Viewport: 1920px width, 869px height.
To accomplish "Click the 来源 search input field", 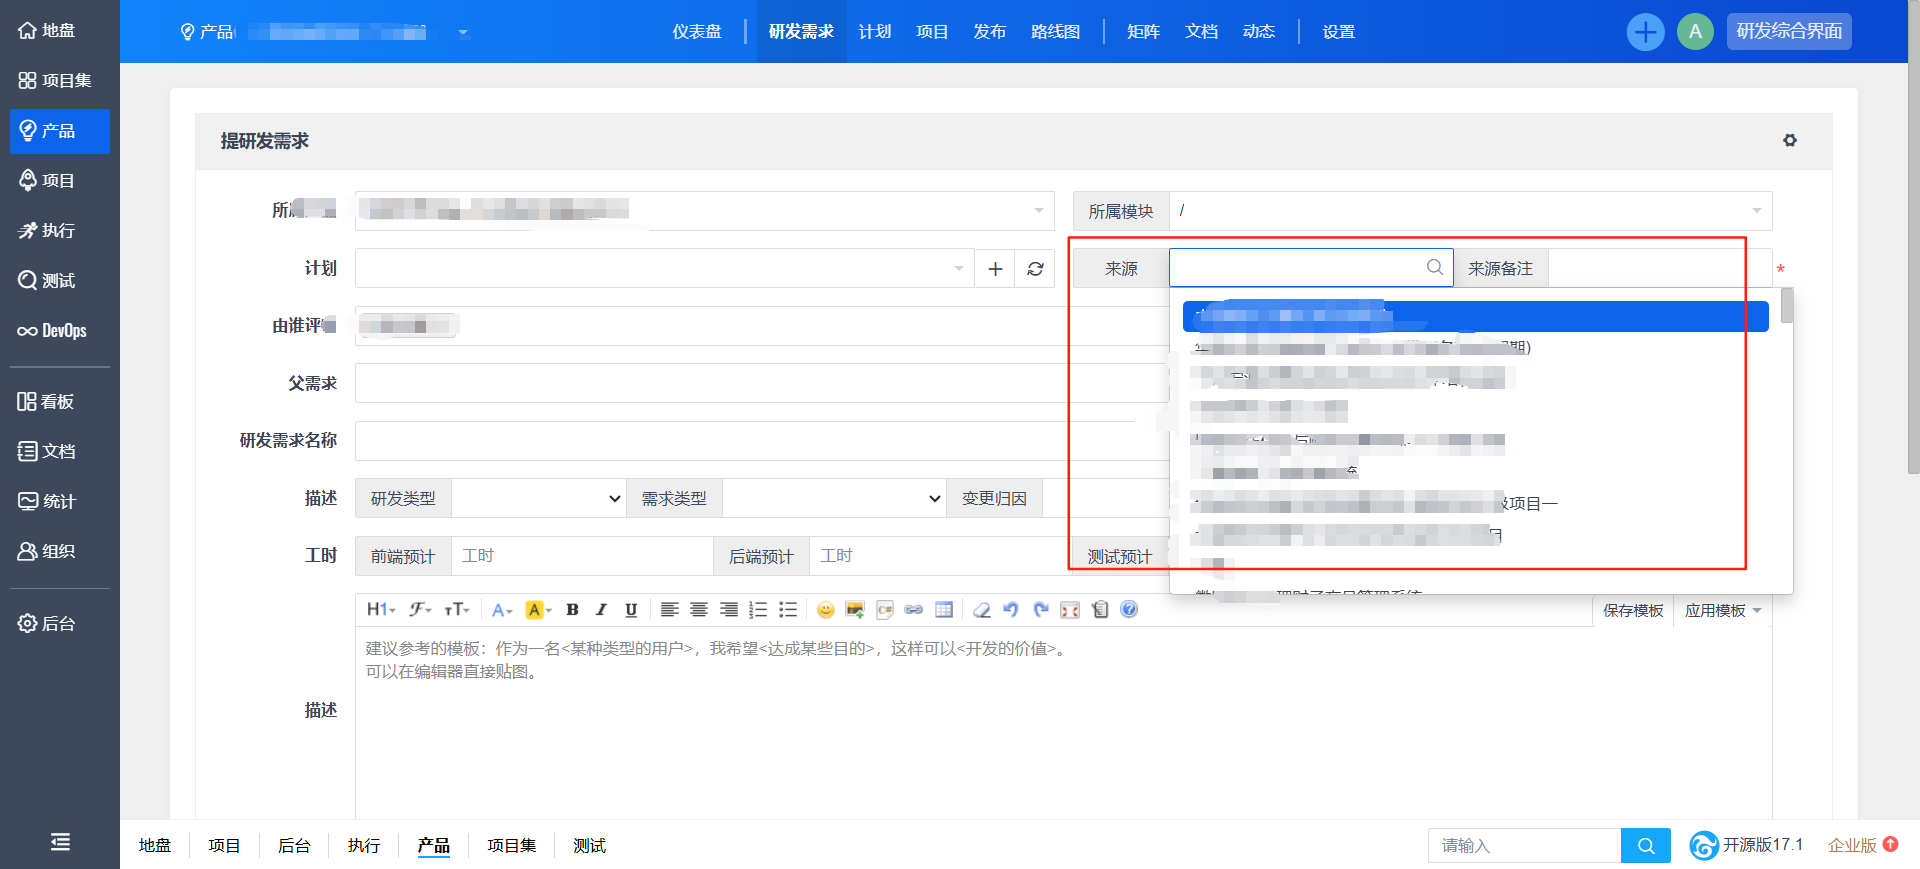I will click(x=1311, y=268).
